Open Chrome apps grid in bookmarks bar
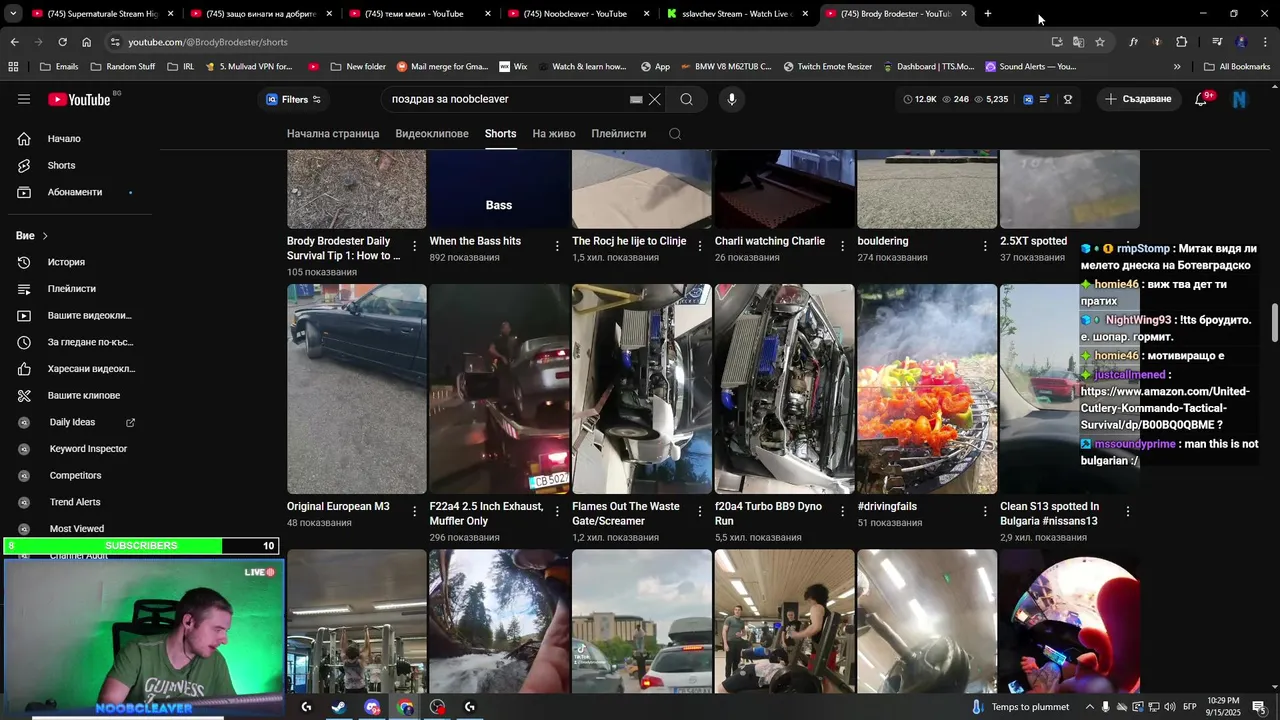This screenshot has height=720, width=1280. click(x=13, y=67)
